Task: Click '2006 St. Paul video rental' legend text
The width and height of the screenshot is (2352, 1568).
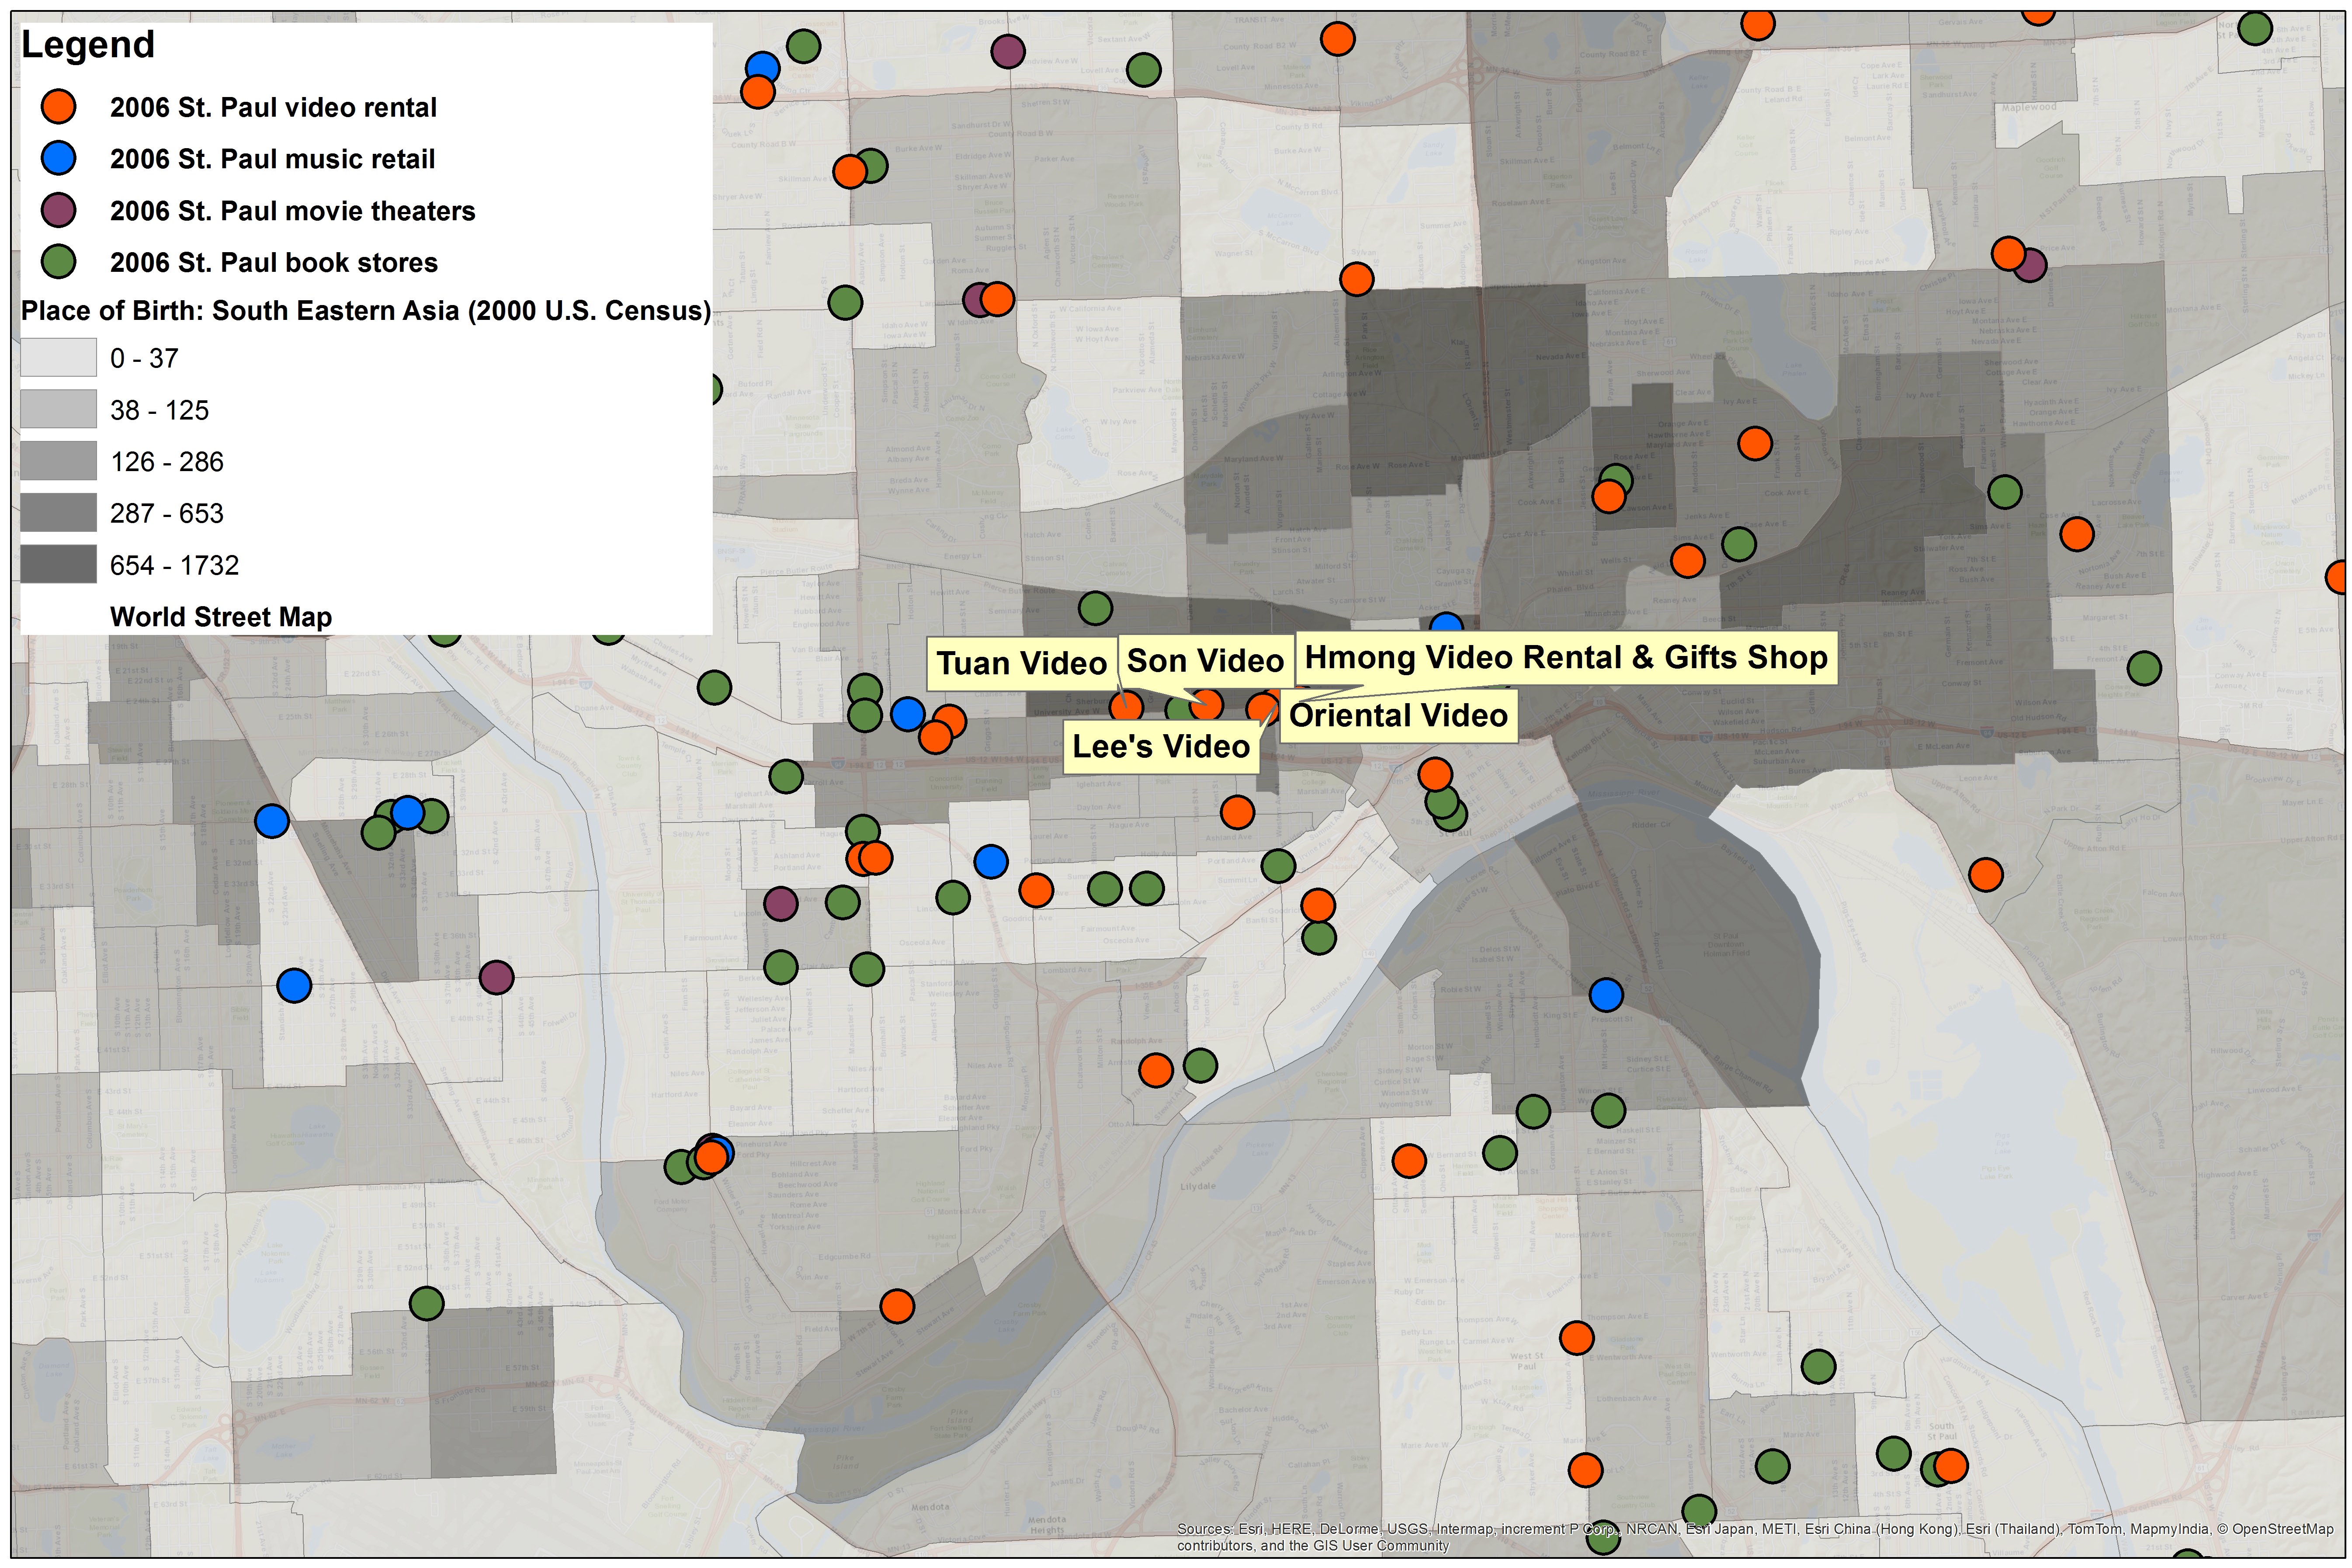Action: [273, 107]
